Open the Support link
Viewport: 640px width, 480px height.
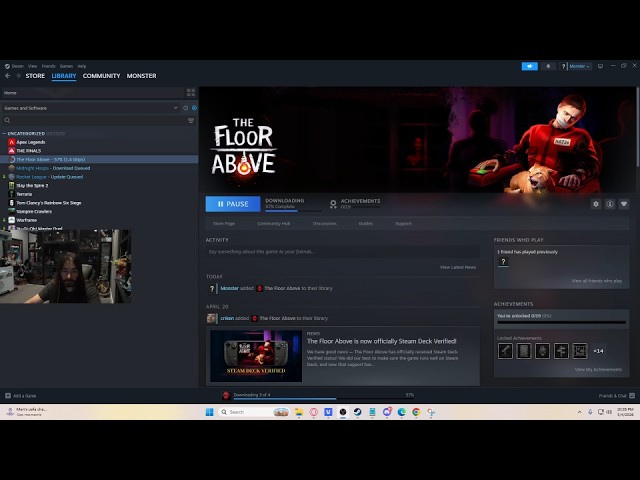pyautogui.click(x=403, y=224)
